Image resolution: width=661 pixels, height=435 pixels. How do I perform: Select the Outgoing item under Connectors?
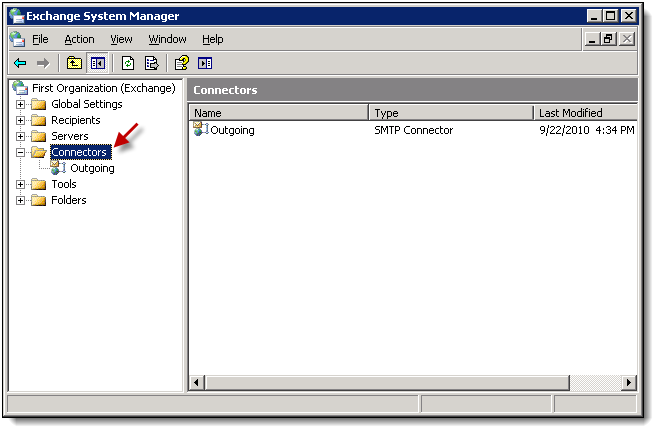[92, 168]
